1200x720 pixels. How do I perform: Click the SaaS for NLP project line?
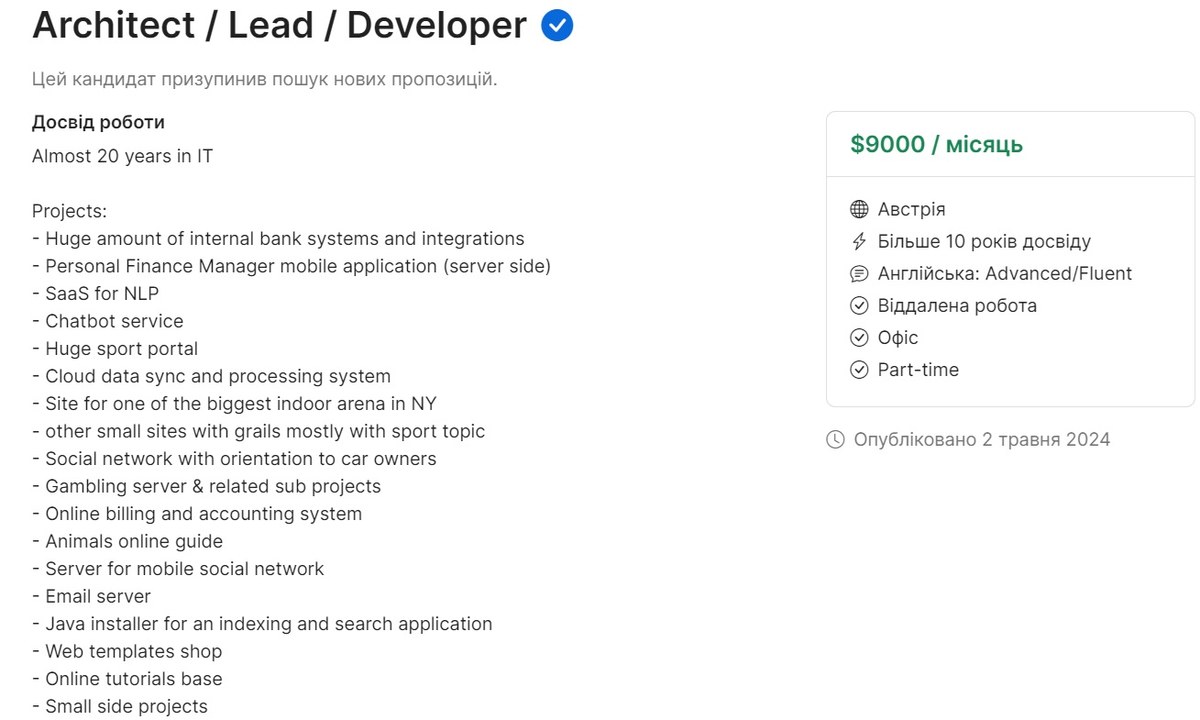point(95,293)
